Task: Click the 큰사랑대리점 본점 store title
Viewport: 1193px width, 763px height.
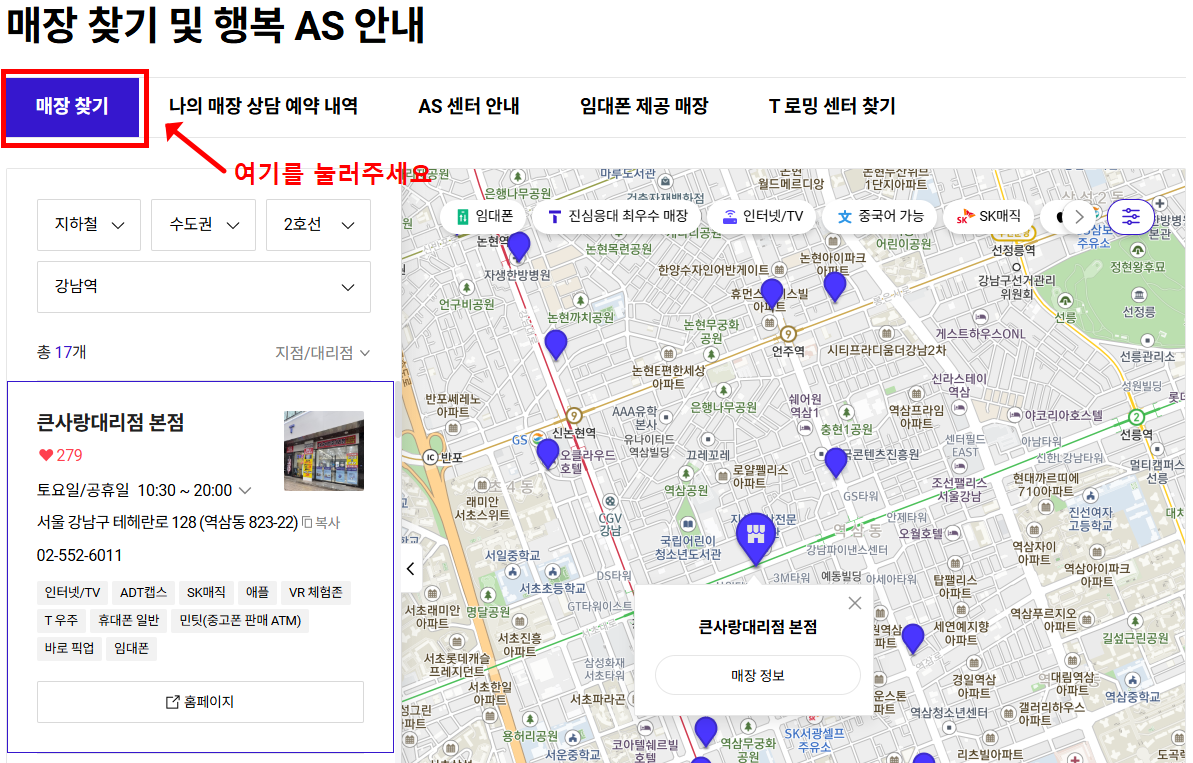Action: click(111, 422)
